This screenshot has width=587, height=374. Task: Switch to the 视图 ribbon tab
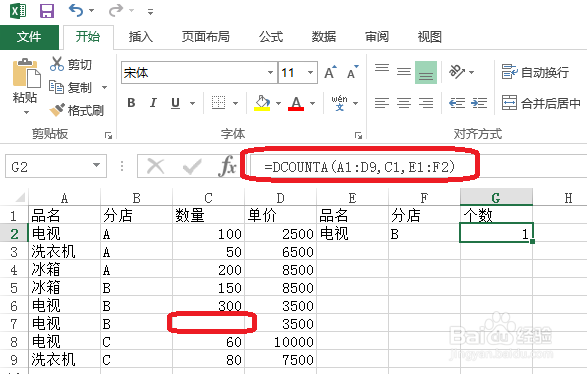(430, 37)
